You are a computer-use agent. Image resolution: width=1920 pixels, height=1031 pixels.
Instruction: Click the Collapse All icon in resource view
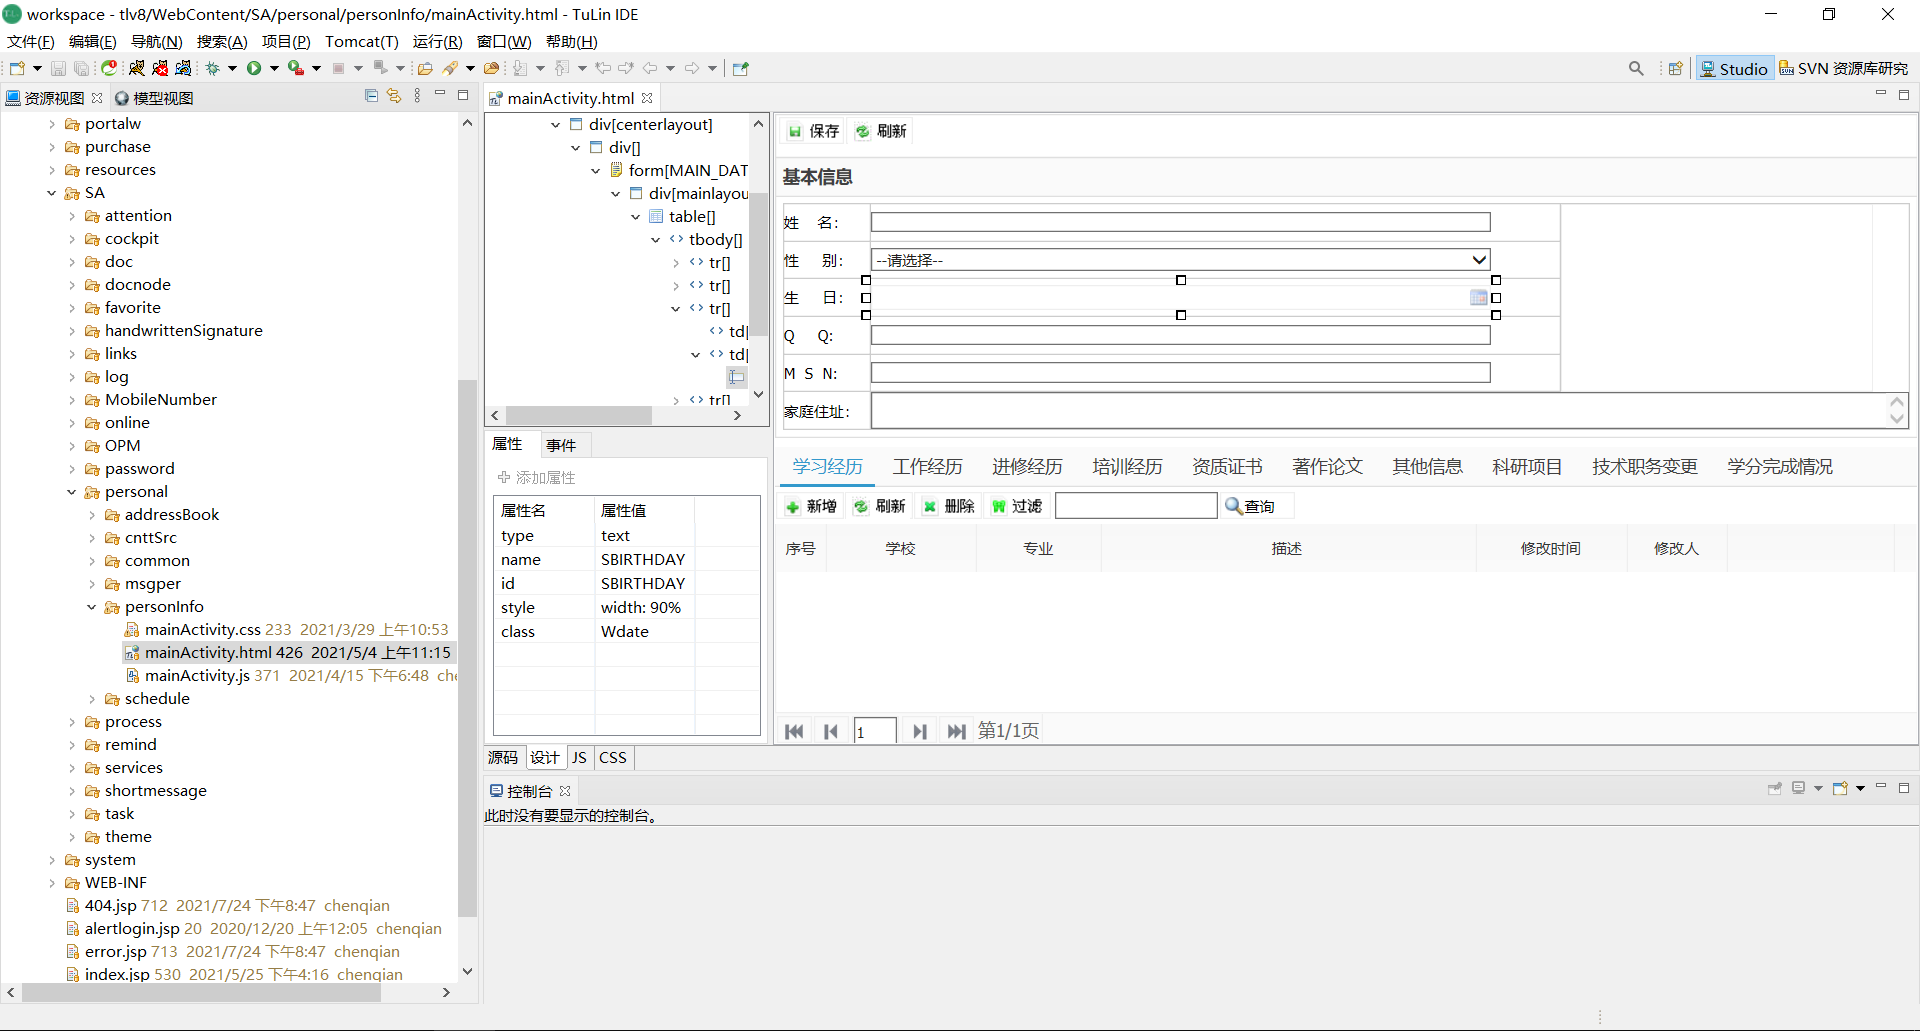(x=371, y=96)
